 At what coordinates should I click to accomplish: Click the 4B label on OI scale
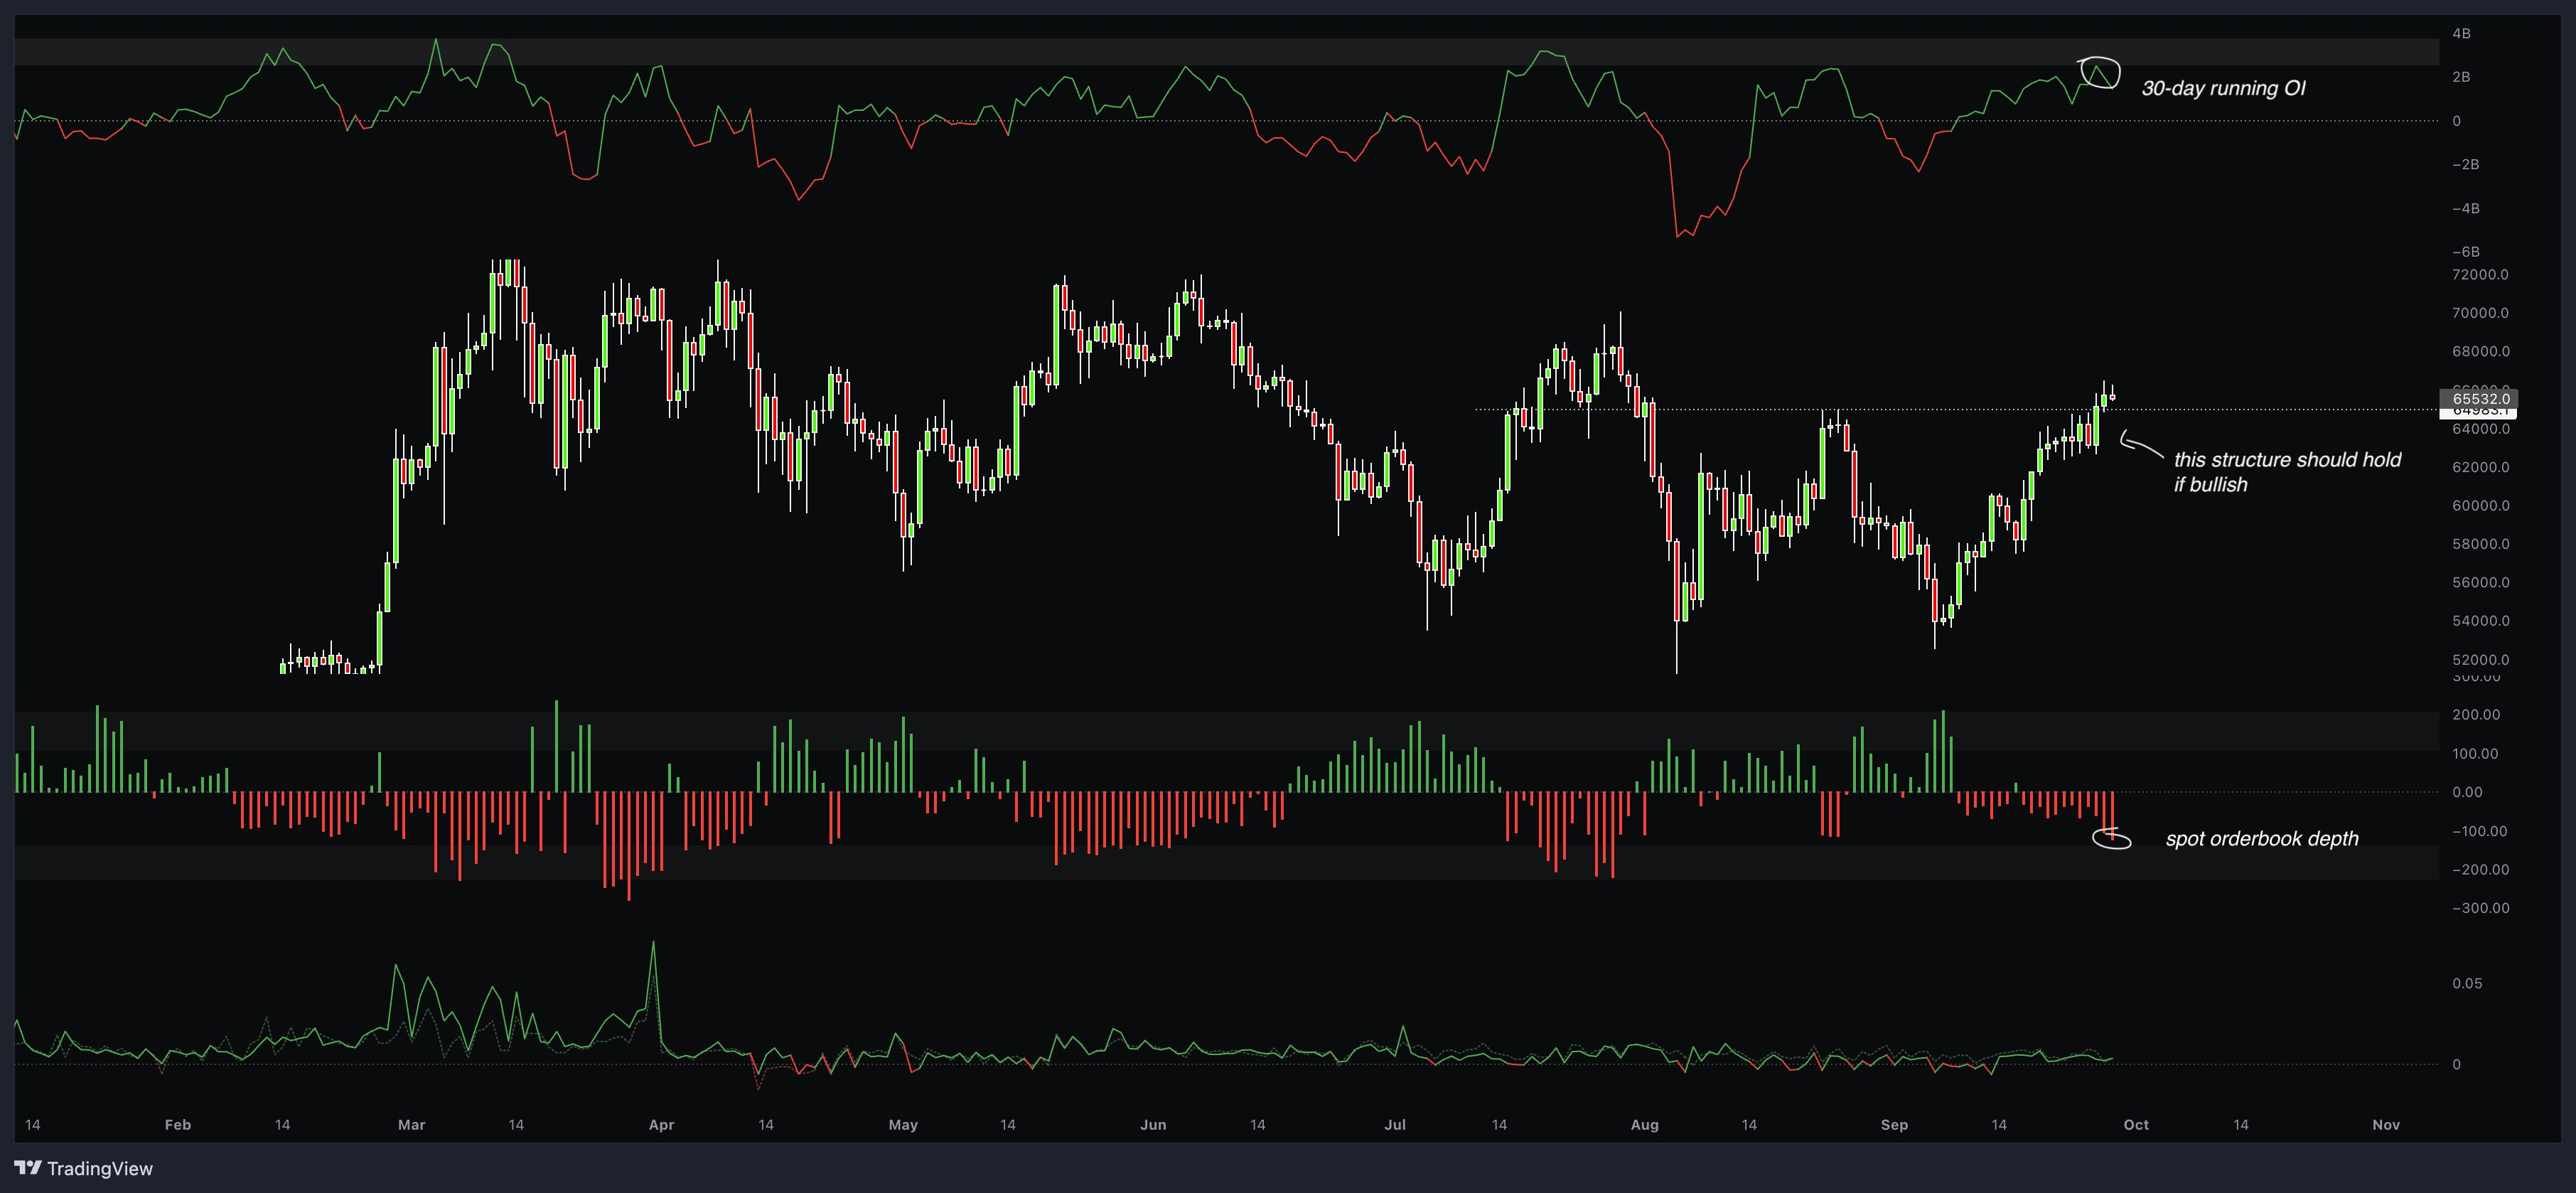tap(2461, 33)
